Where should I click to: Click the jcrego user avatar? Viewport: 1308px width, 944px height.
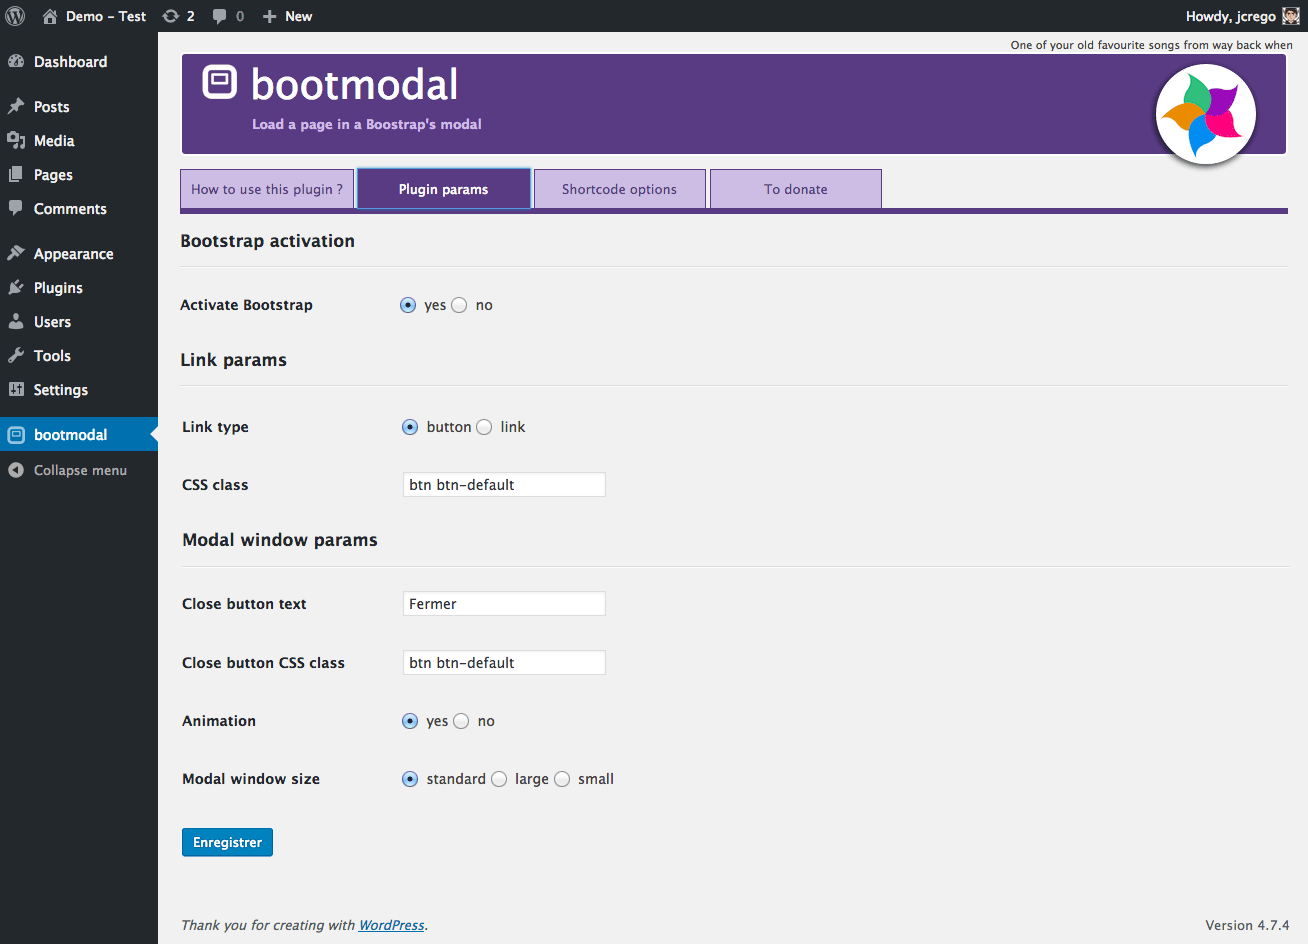click(x=1291, y=16)
